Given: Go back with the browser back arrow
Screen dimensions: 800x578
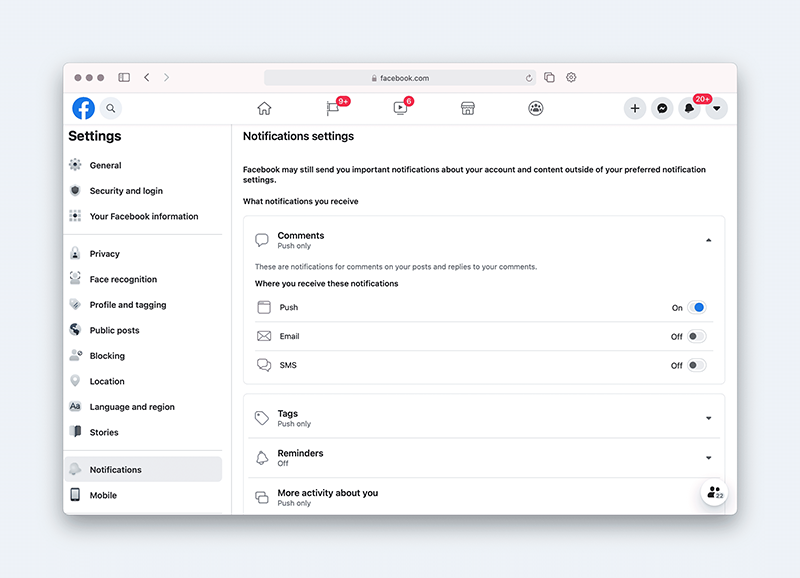Looking at the screenshot, I should tap(147, 77).
